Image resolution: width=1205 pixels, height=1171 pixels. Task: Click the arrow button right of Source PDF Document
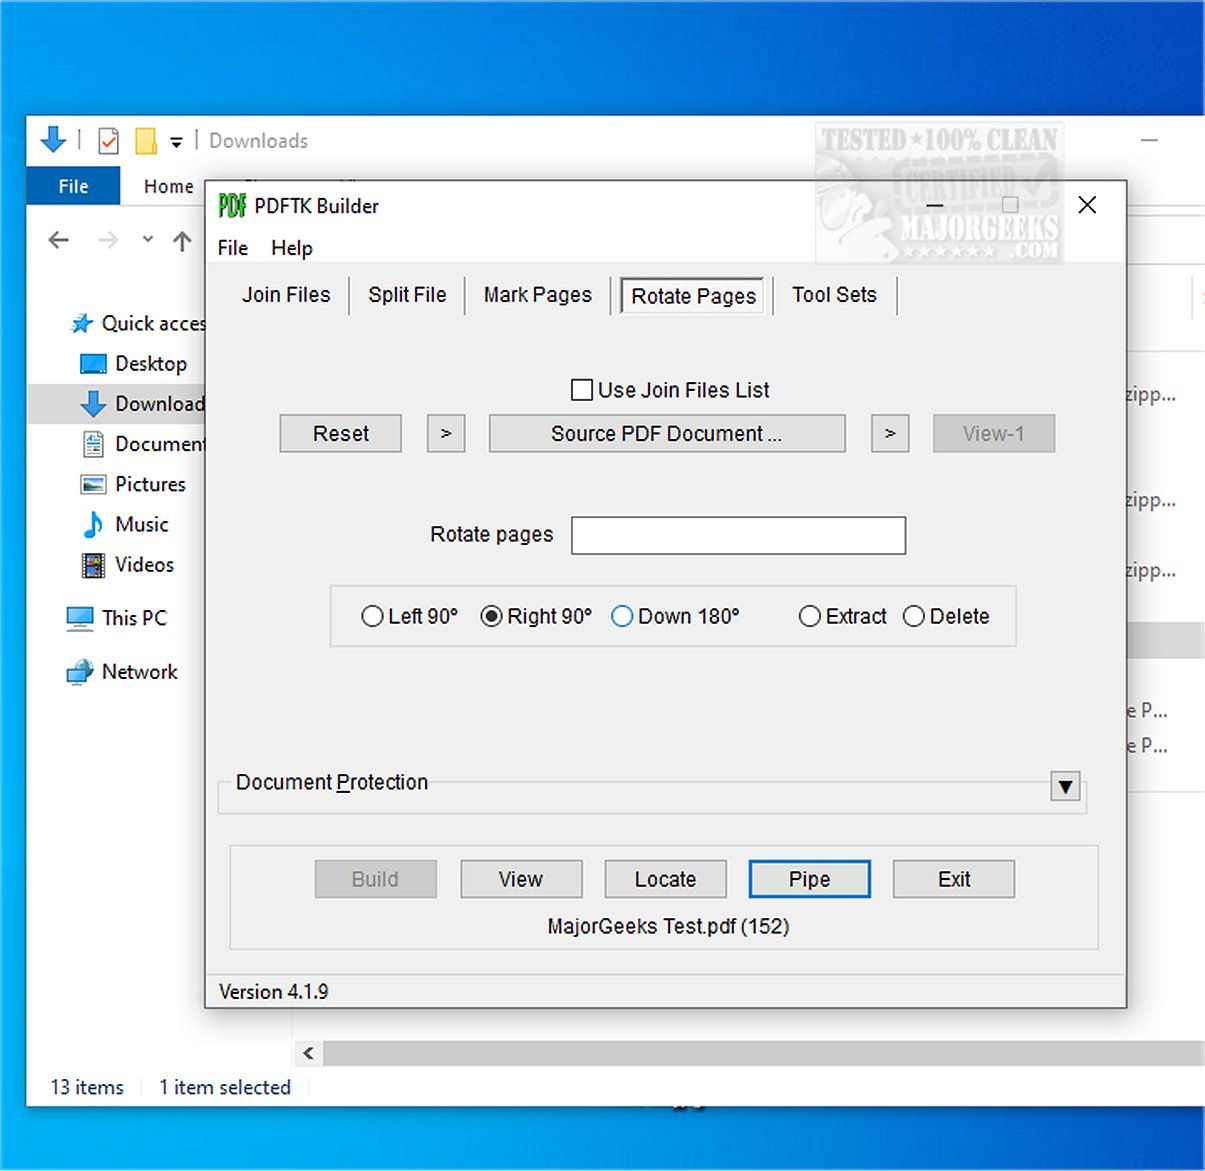tap(890, 434)
